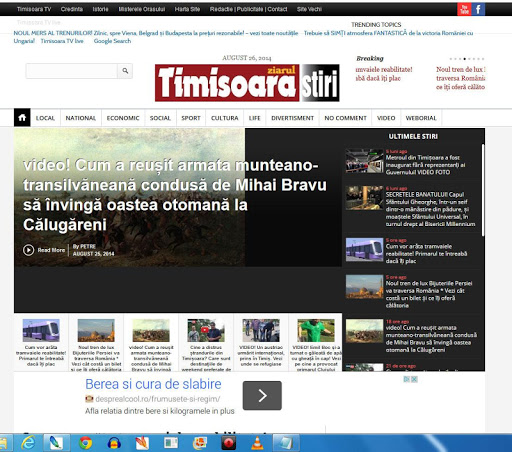Click the metro inauguration sidebar thumbnail
This screenshot has width=512, height=452.
coord(364,161)
